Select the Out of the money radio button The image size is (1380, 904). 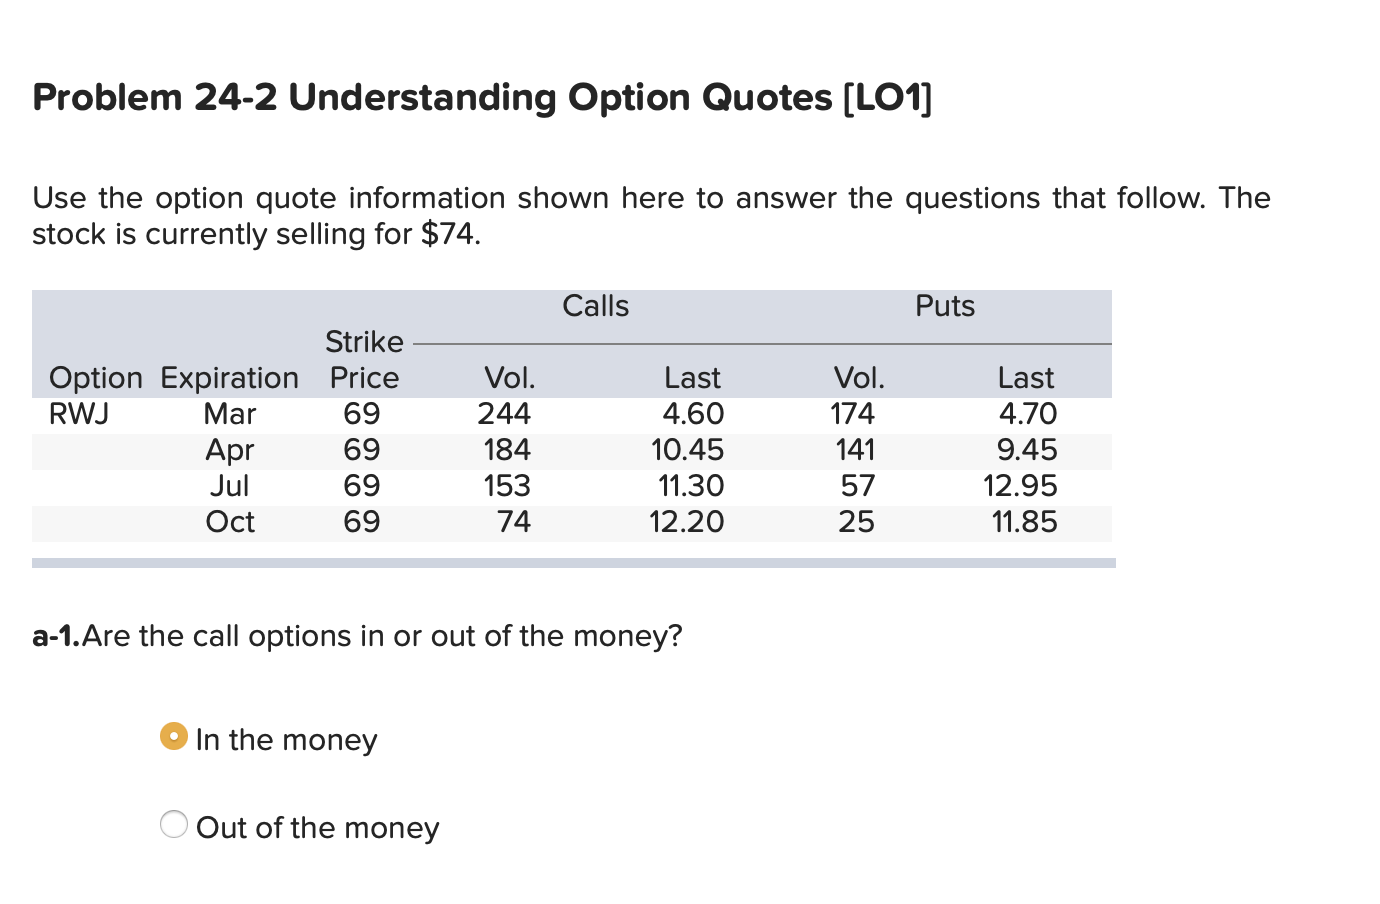coord(174,824)
